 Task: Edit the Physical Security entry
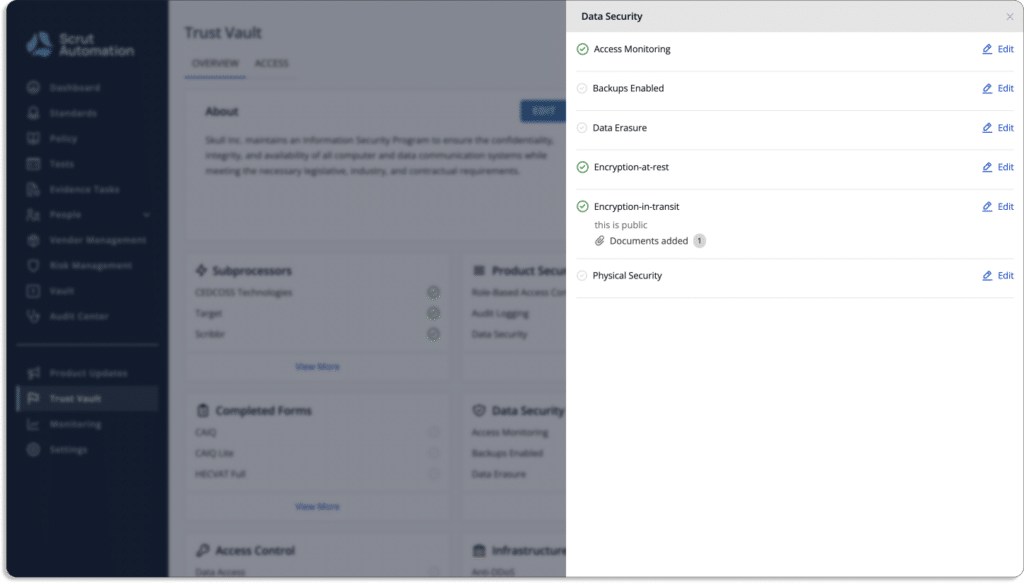pyautogui.click(x=998, y=276)
